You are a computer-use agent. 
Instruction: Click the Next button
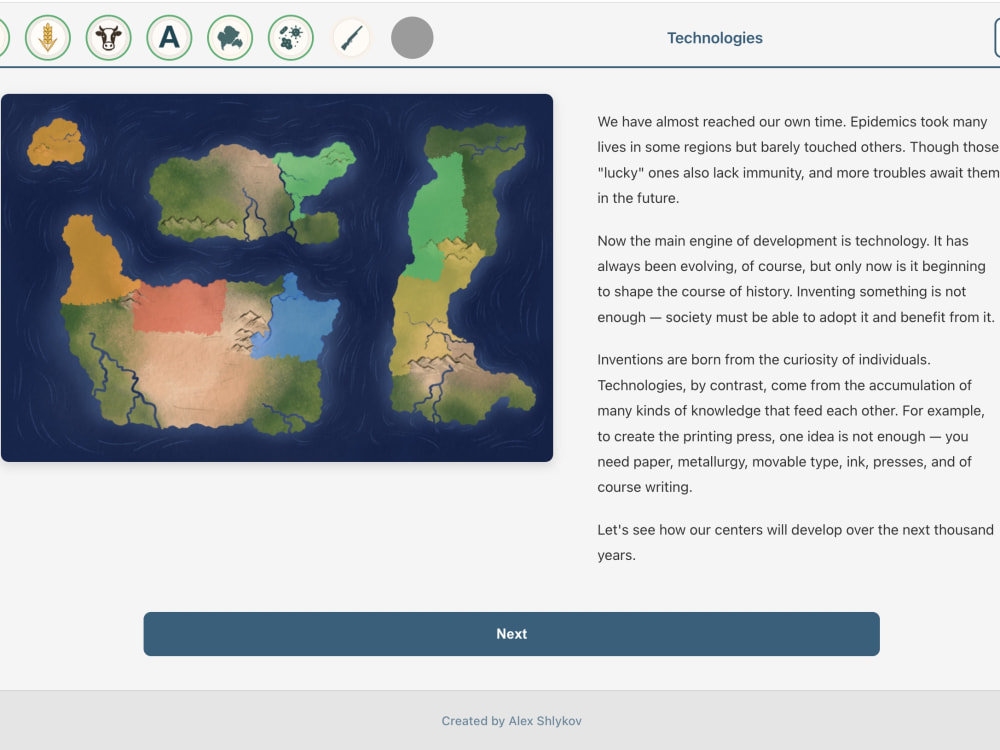pyautogui.click(x=511, y=634)
